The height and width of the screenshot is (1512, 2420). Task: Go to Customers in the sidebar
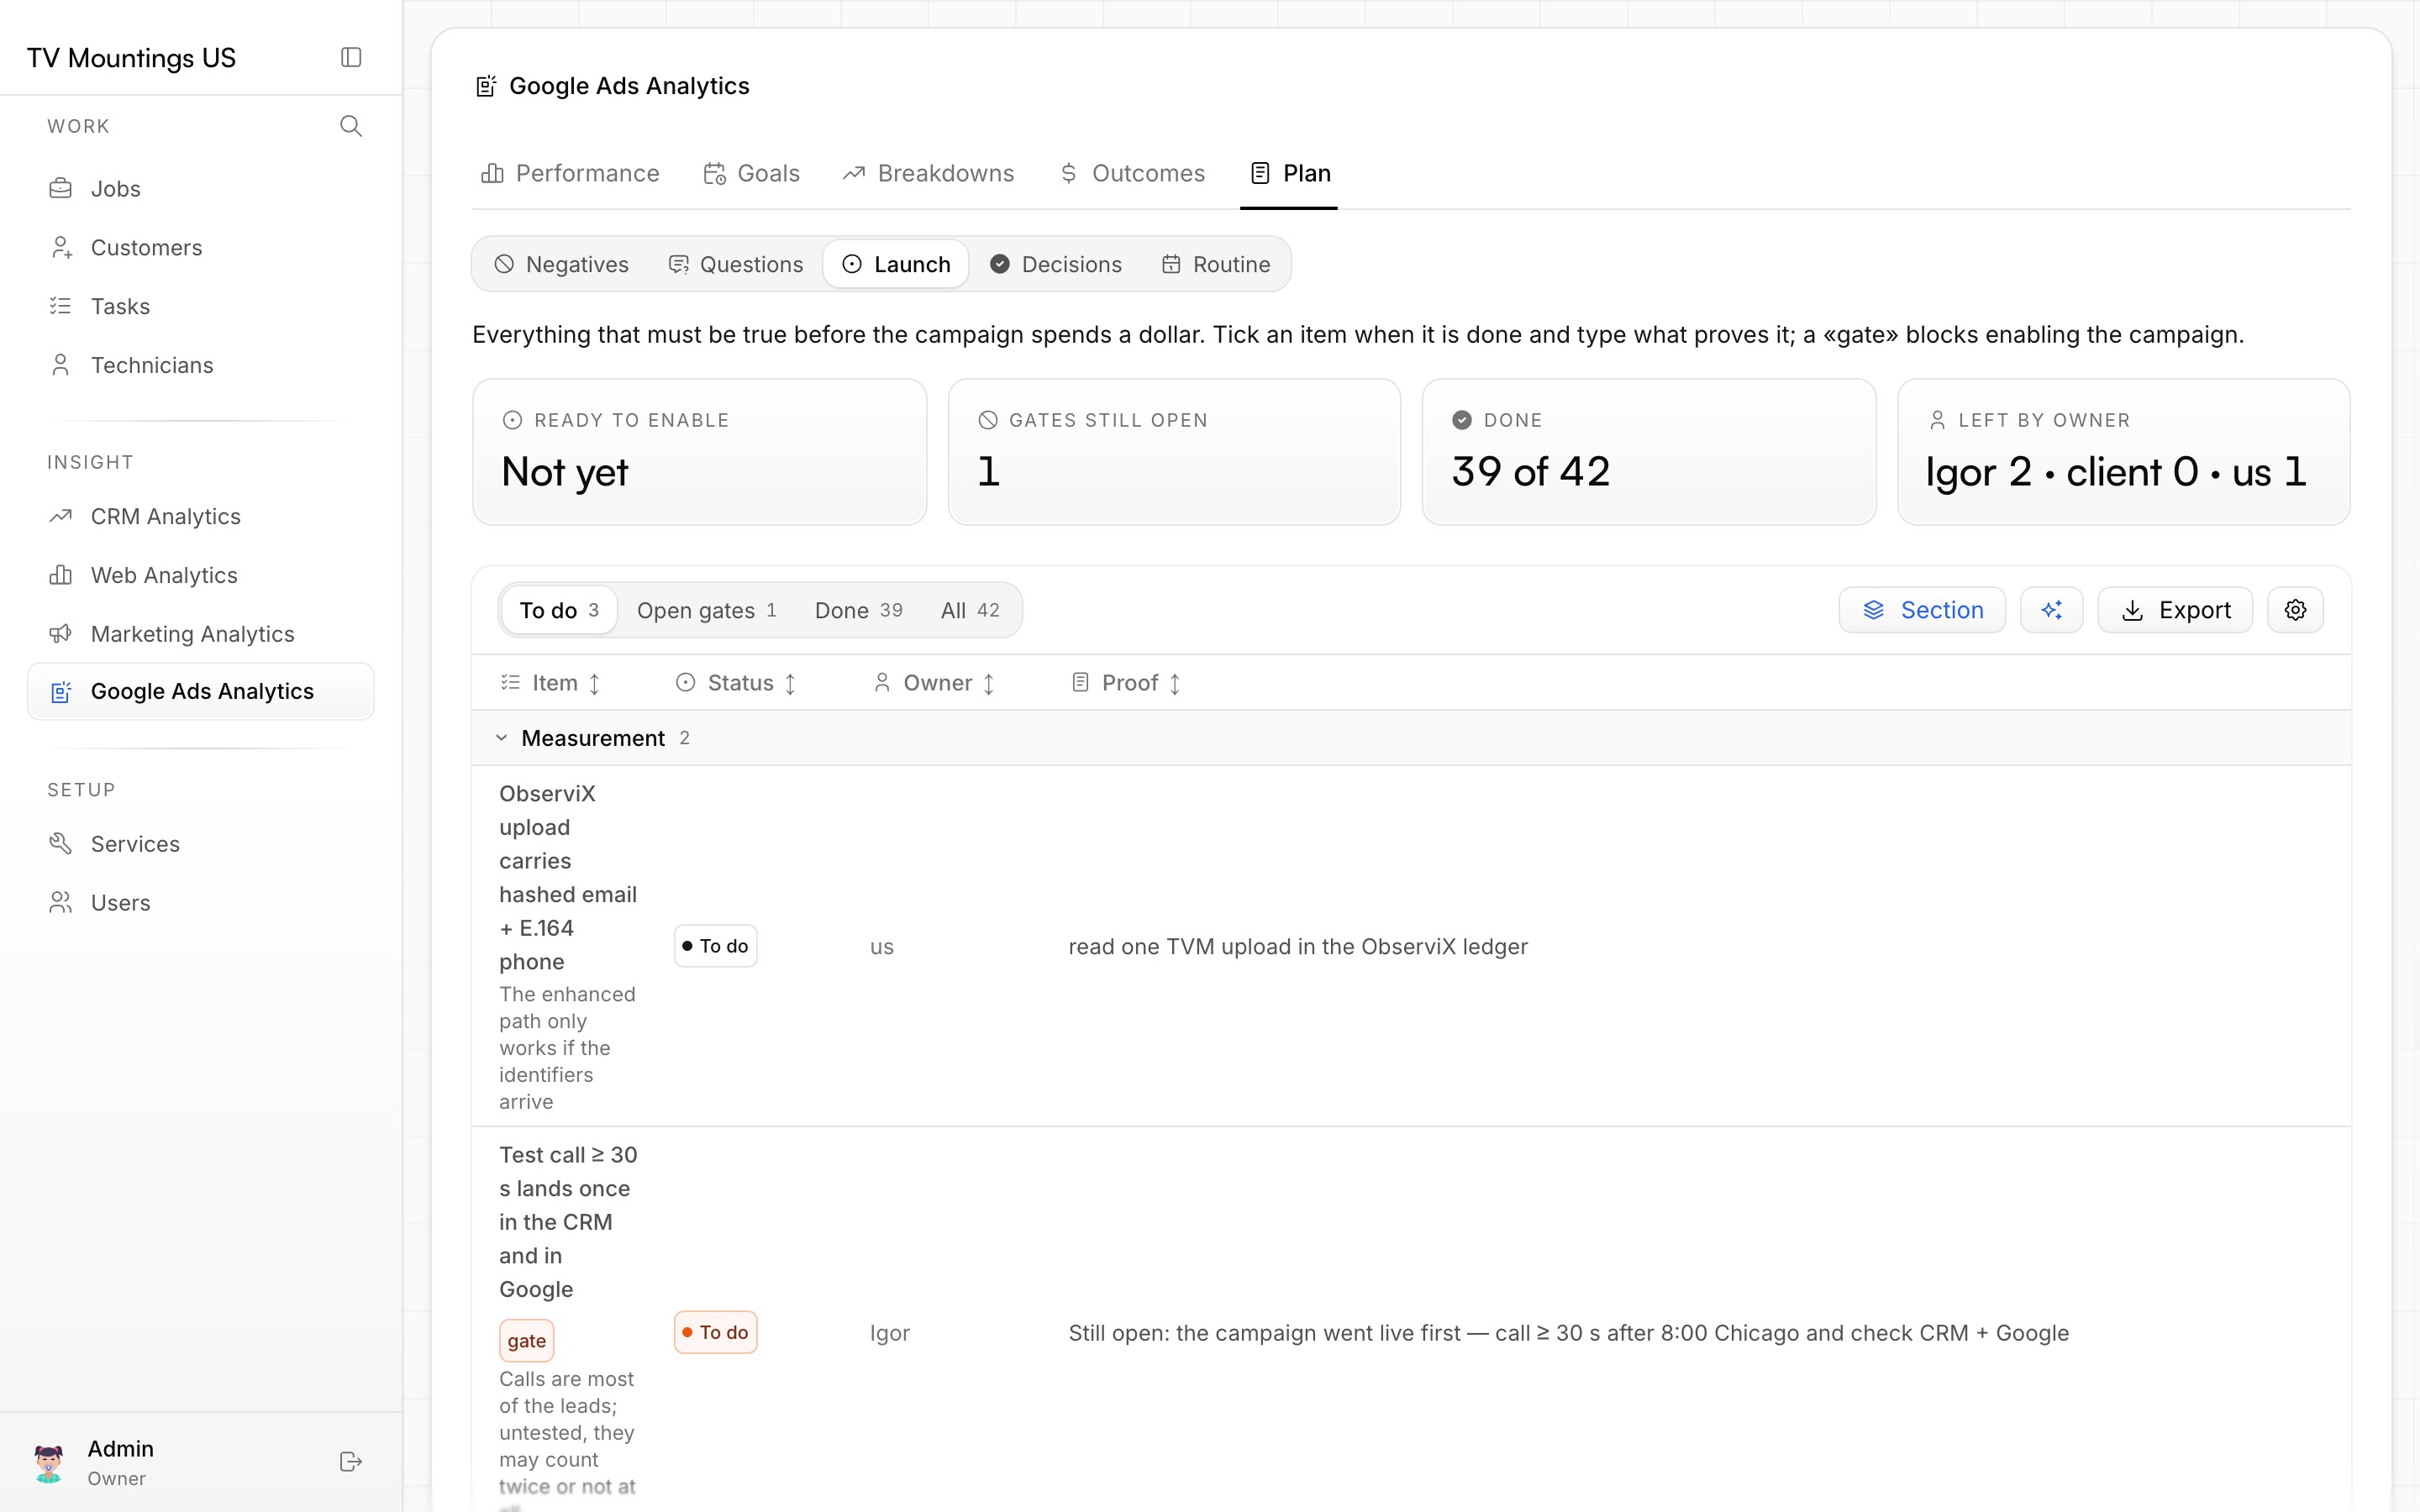(200, 248)
